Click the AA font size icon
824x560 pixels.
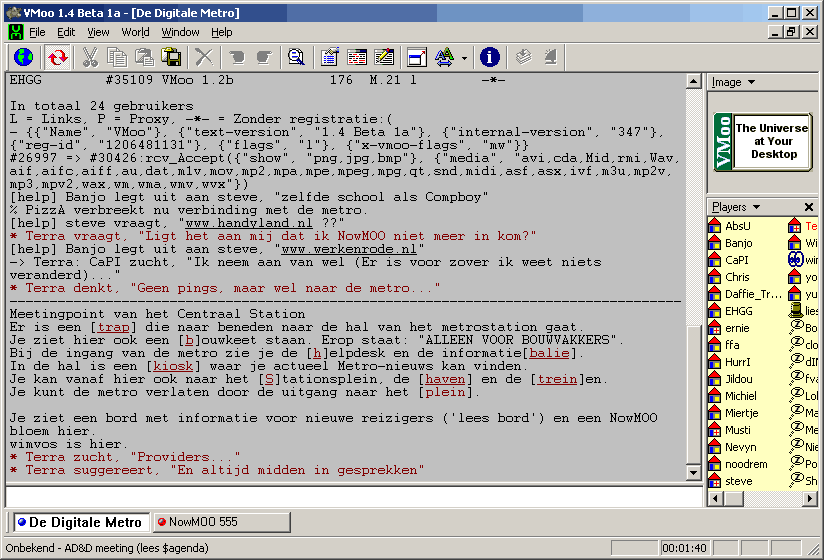(x=444, y=57)
